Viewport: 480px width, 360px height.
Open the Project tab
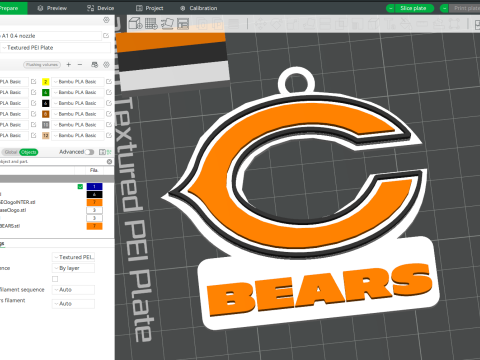(150, 8)
